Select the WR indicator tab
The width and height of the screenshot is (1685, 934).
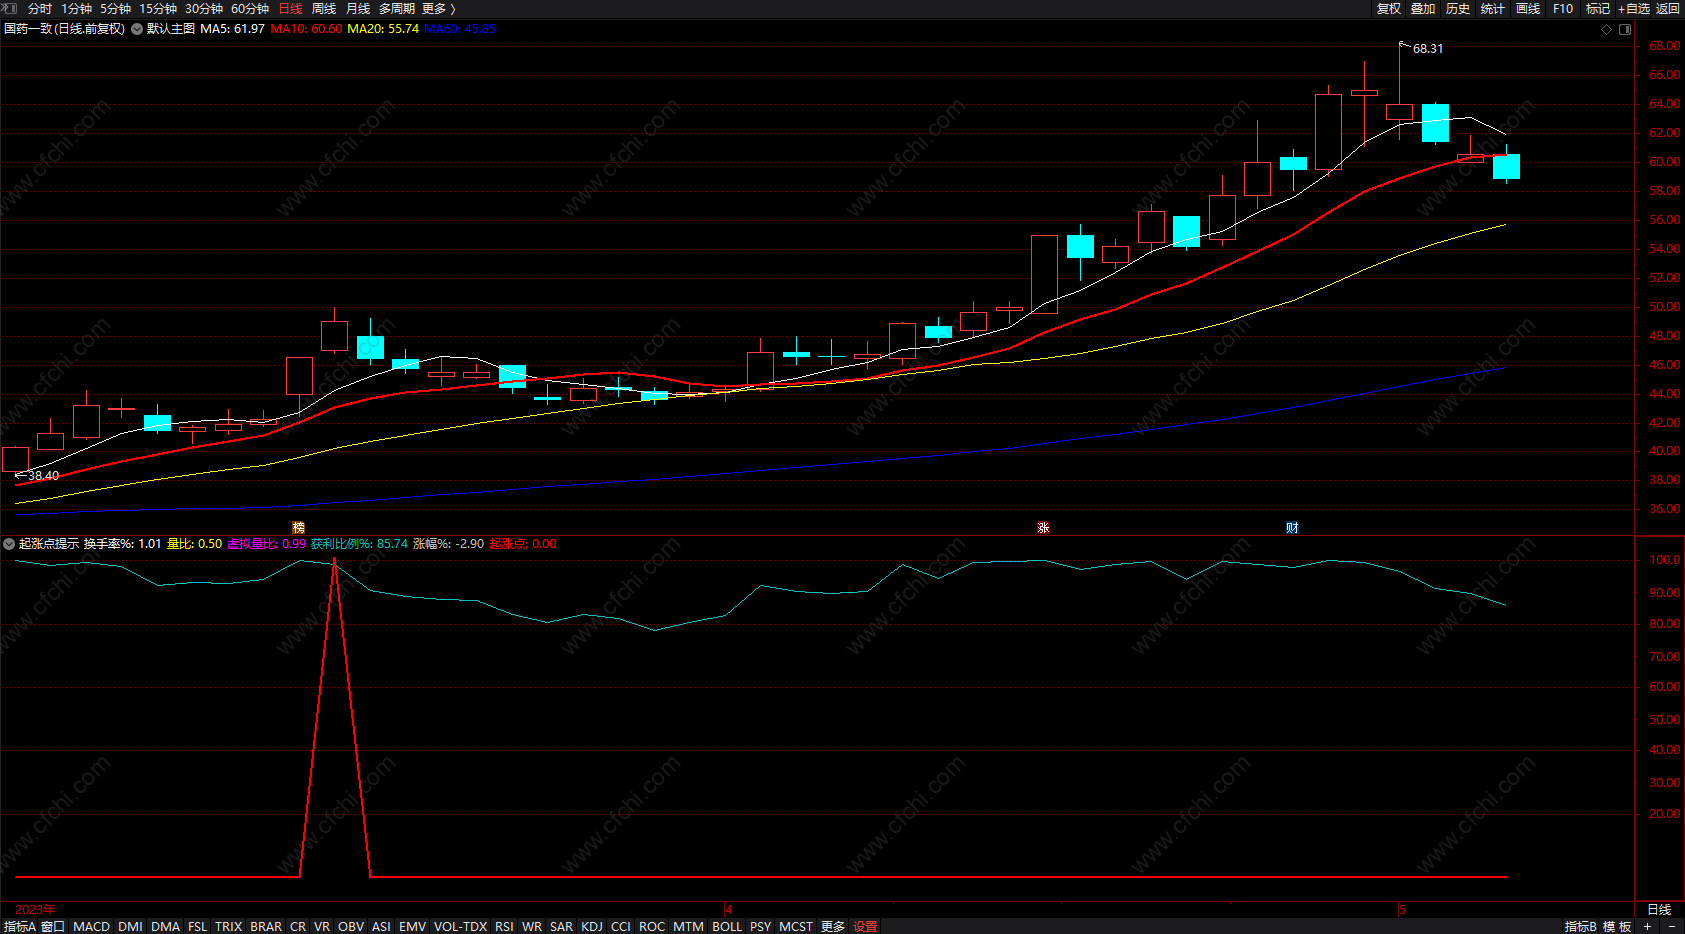[532, 926]
